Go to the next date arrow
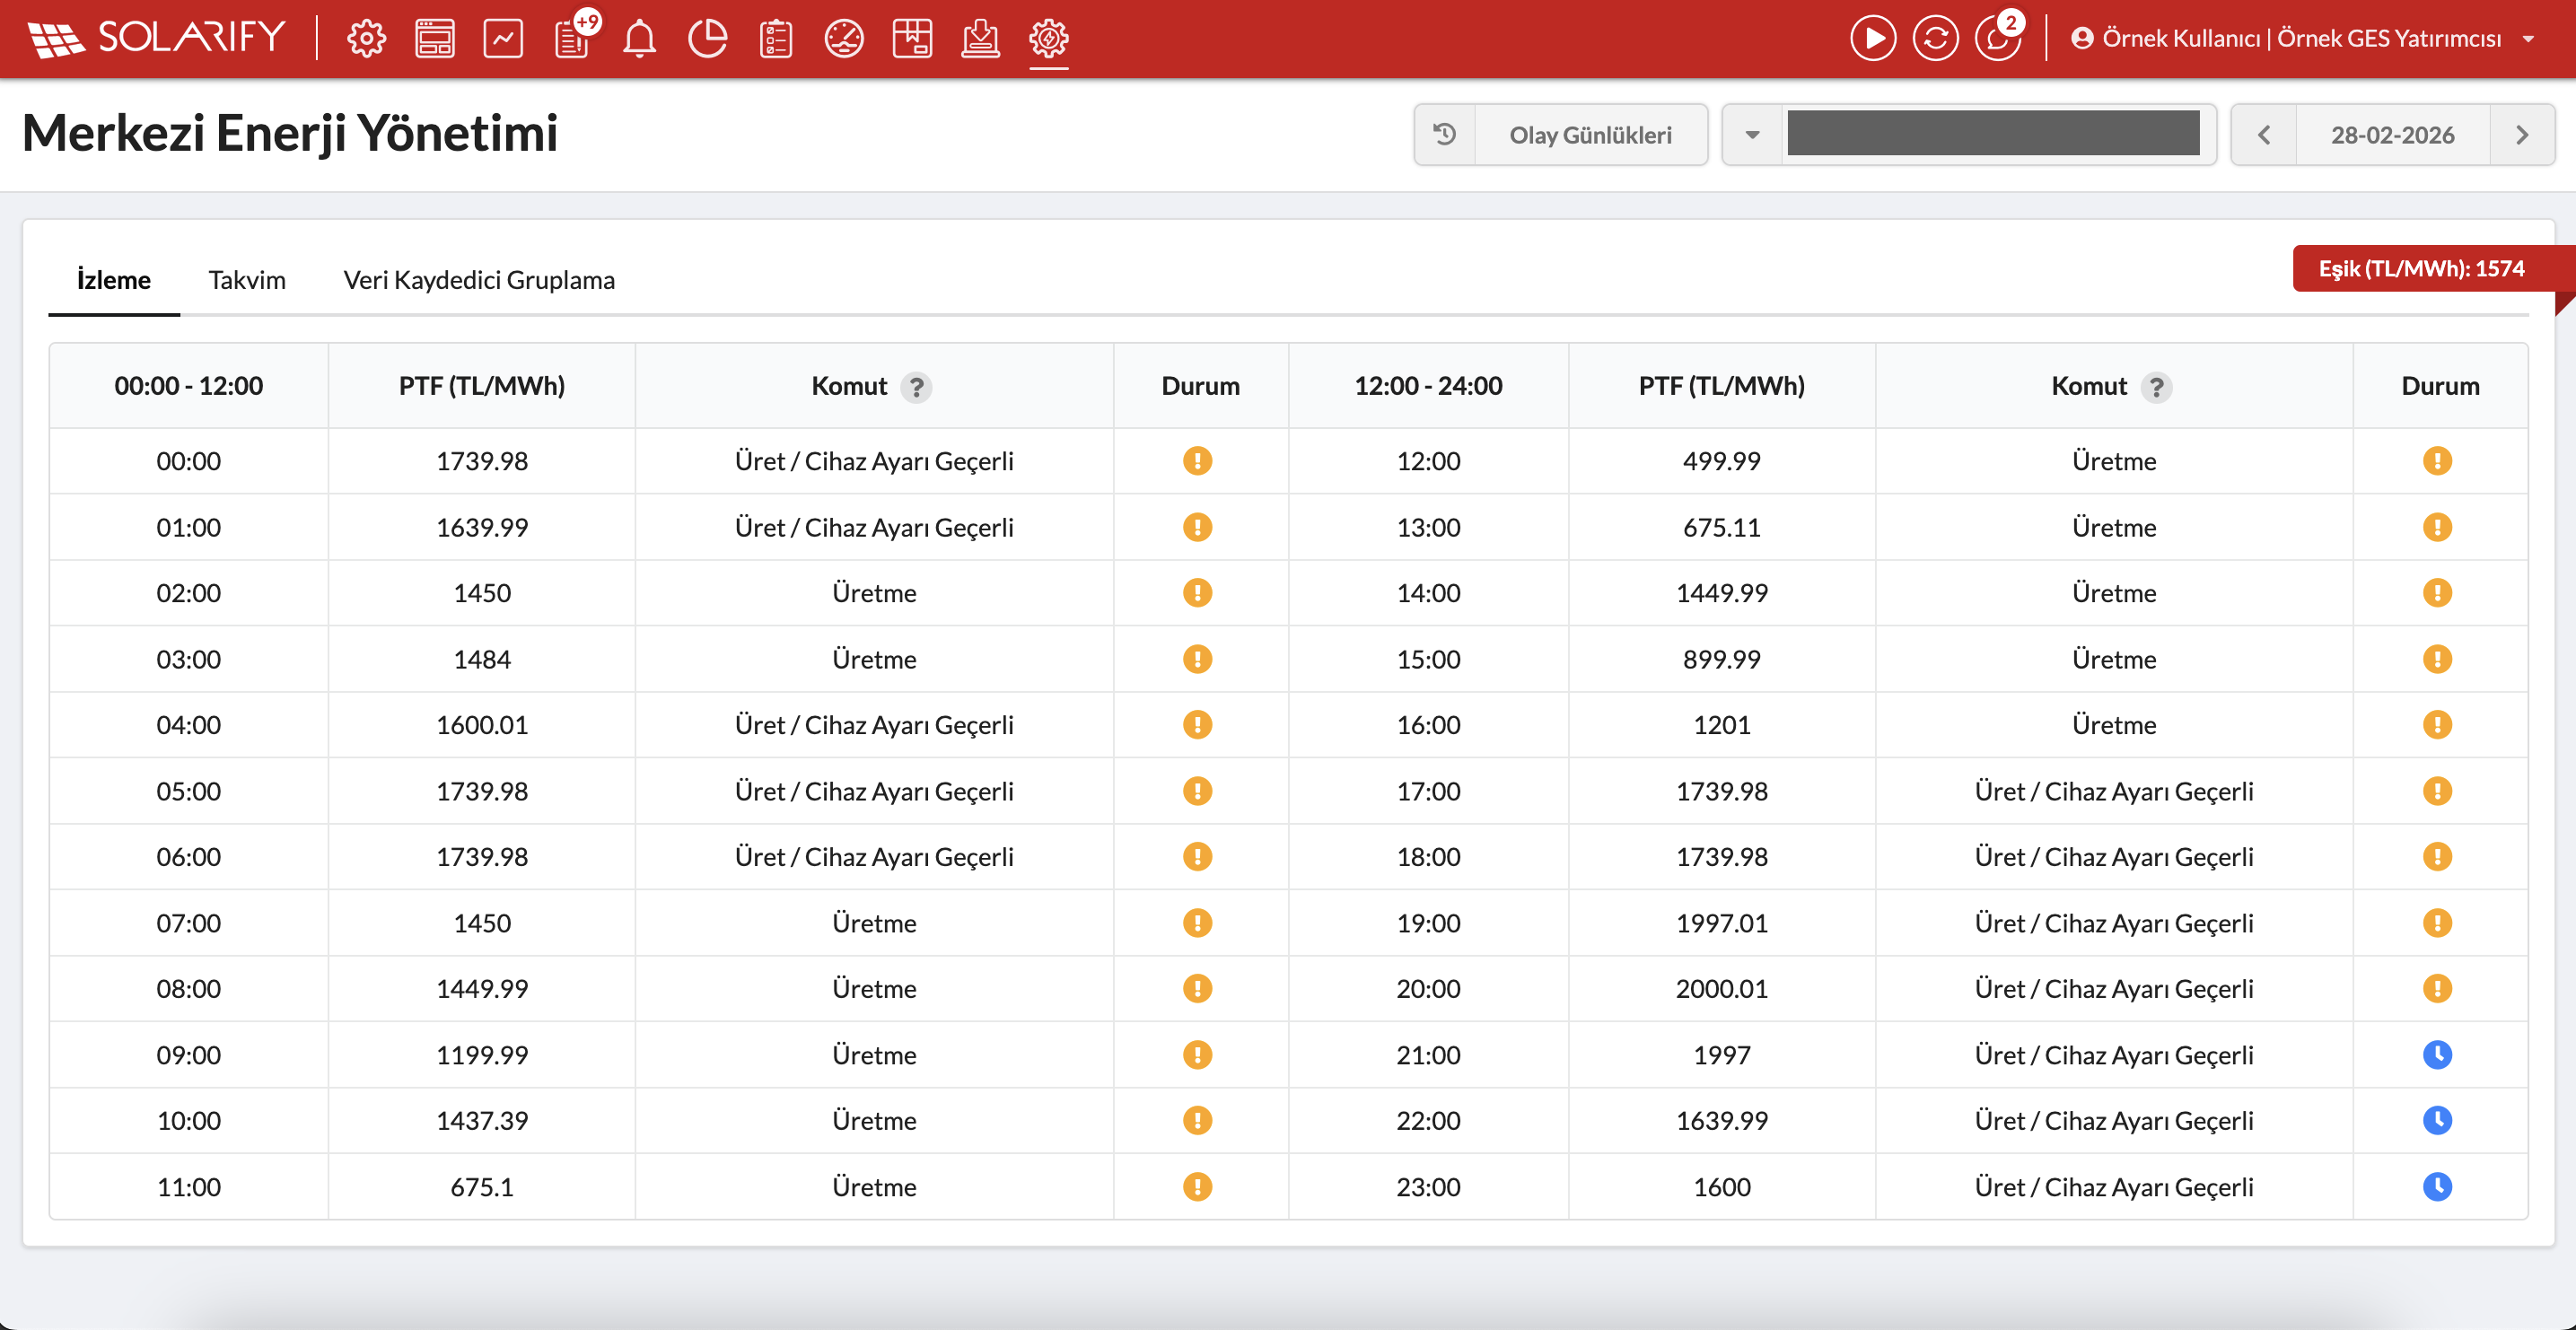 point(2521,135)
